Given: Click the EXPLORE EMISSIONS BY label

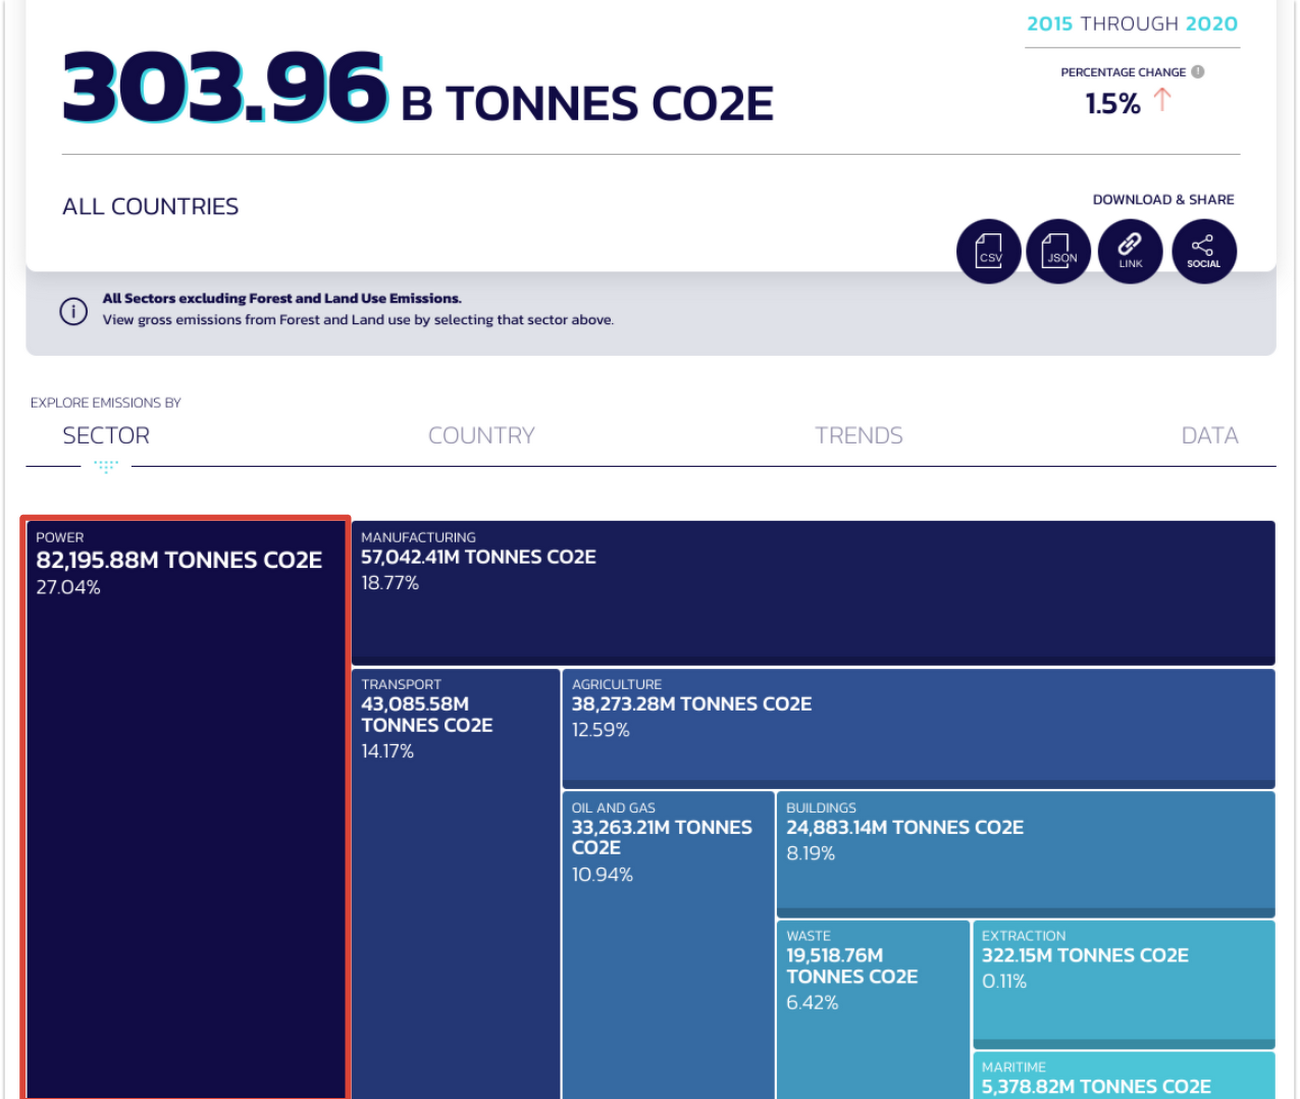Looking at the screenshot, I should [x=105, y=403].
